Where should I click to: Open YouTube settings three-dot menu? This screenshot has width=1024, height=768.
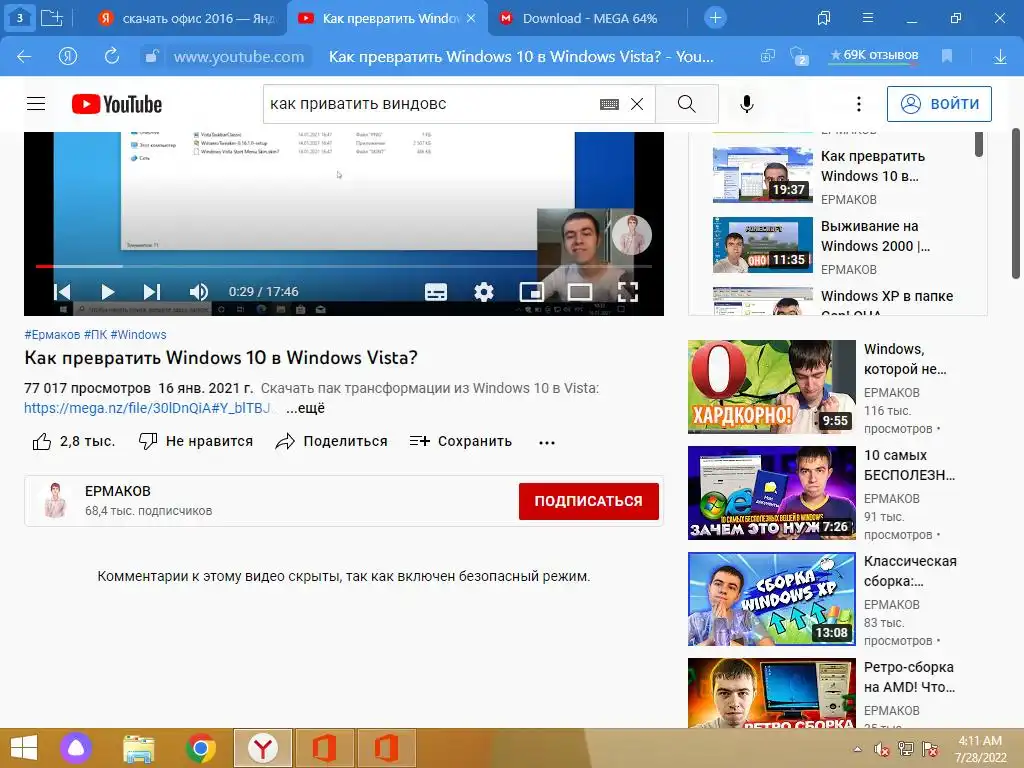pyautogui.click(x=859, y=104)
